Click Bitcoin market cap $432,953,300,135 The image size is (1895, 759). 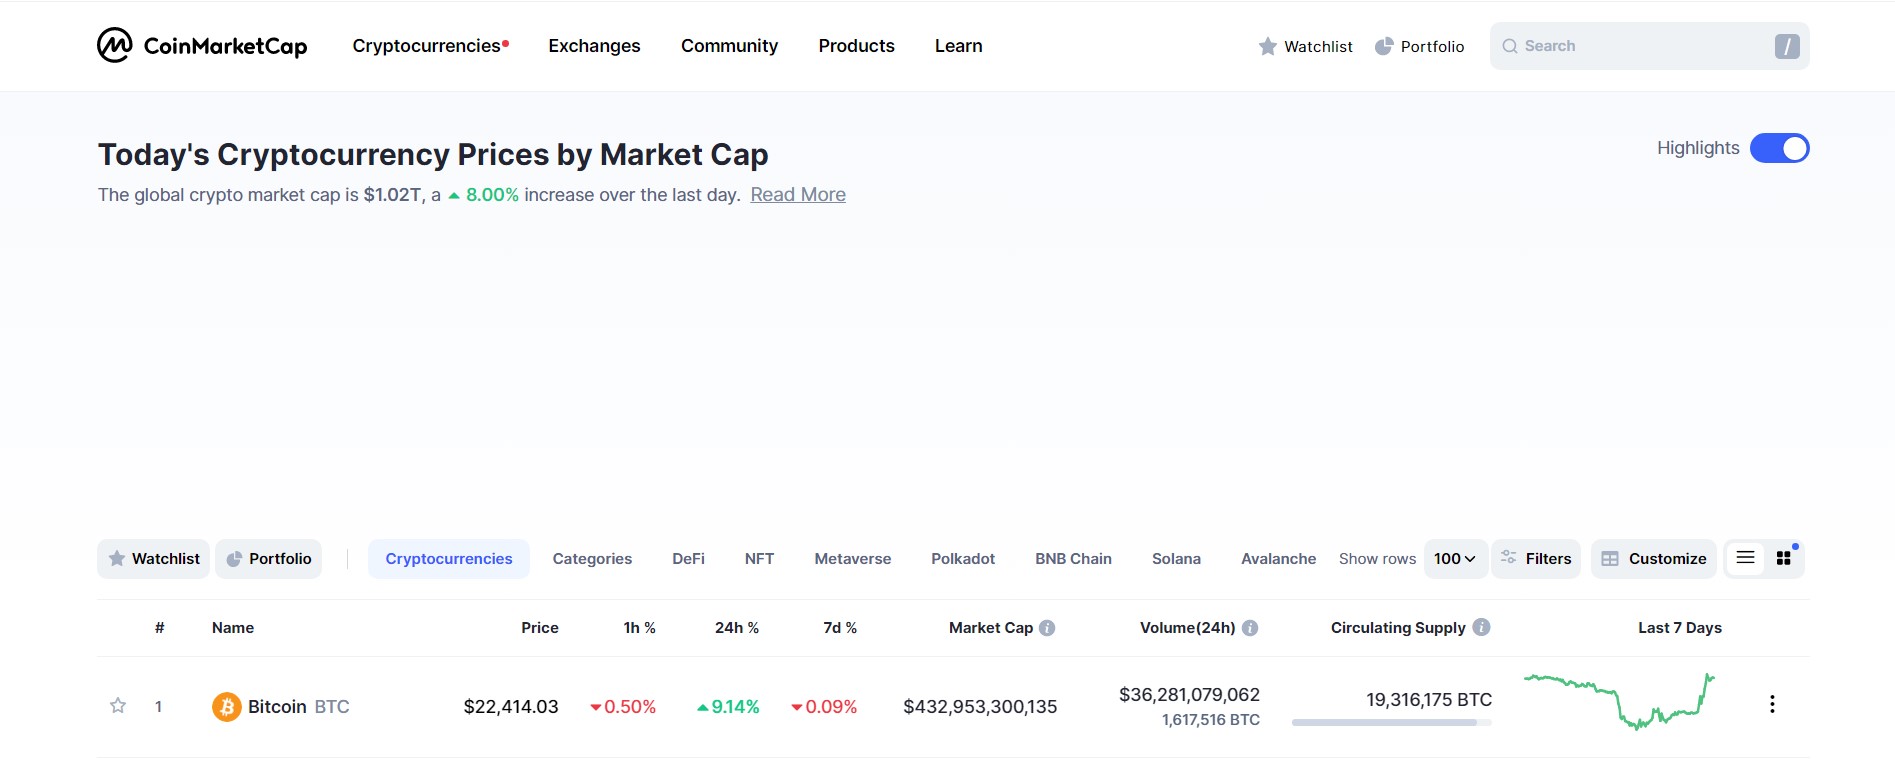[x=980, y=707]
